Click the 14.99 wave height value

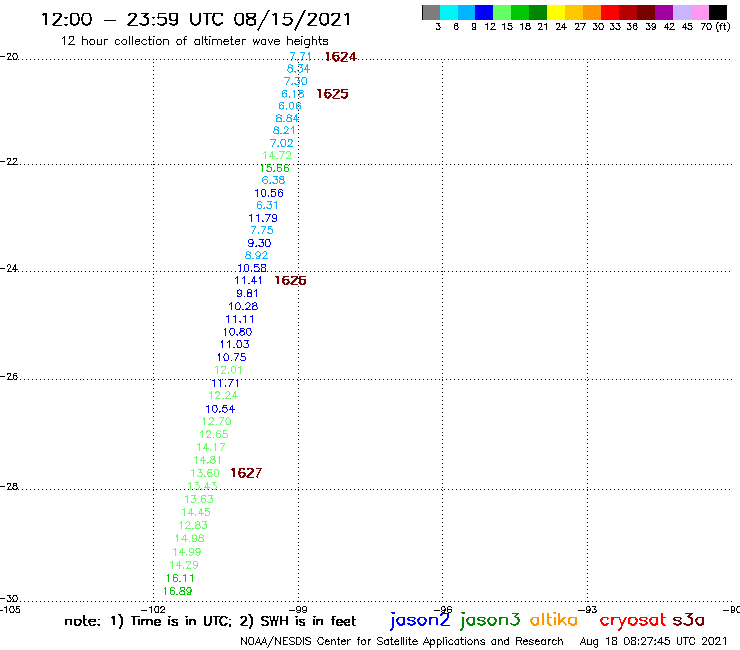pyautogui.click(x=187, y=552)
